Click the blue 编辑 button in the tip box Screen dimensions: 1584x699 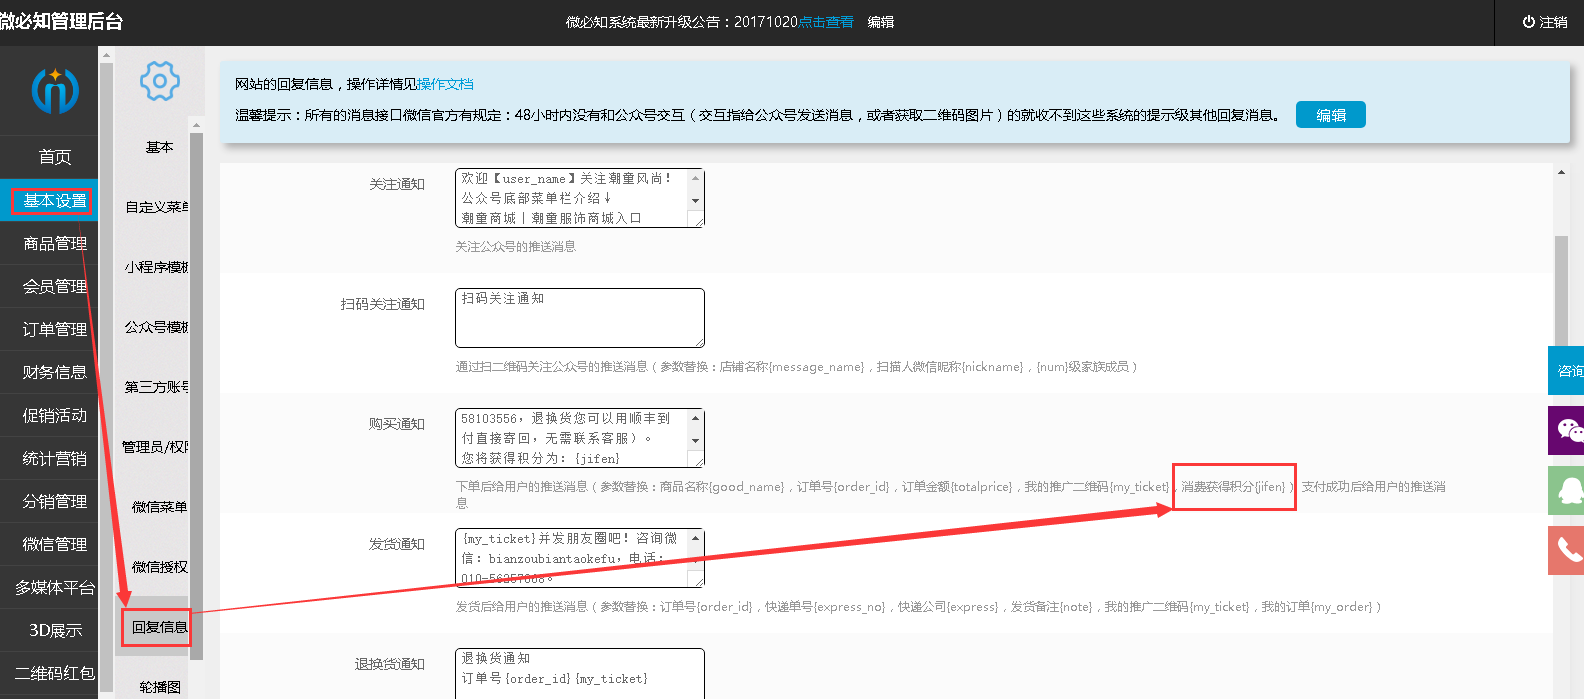click(x=1331, y=115)
